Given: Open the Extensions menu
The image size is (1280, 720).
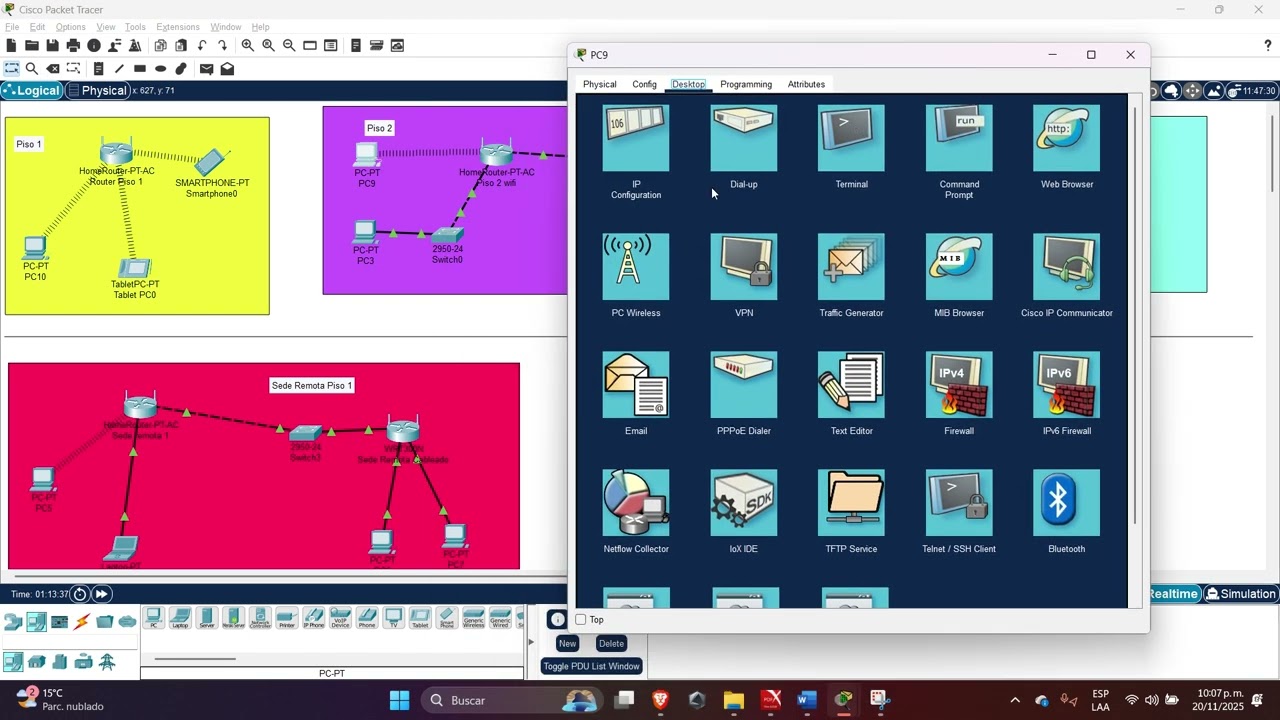Looking at the screenshot, I should [x=178, y=27].
